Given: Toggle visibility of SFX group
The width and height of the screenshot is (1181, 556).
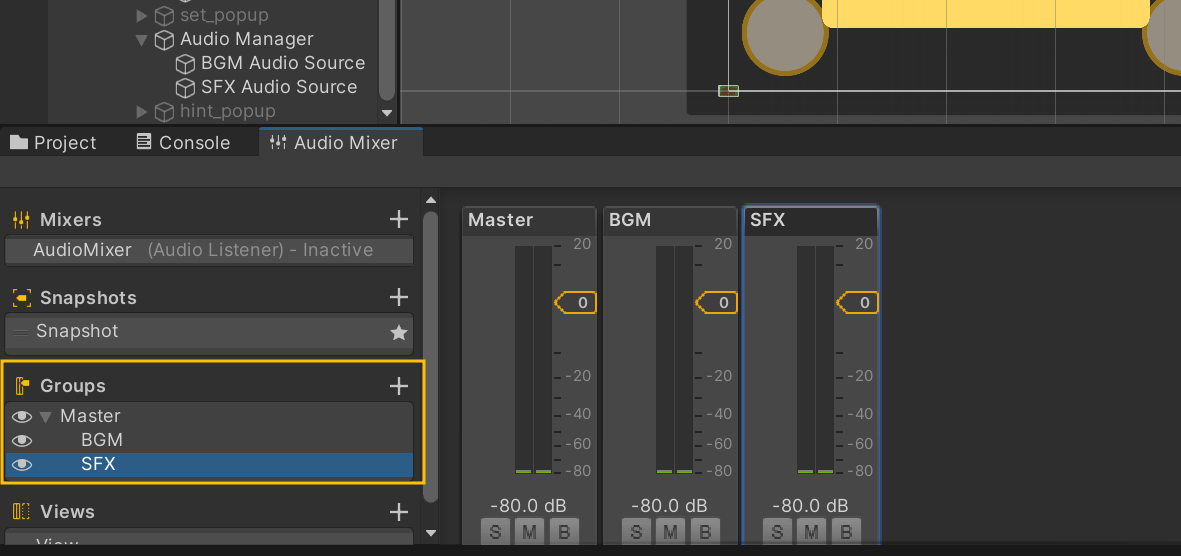Looking at the screenshot, I should [22, 465].
